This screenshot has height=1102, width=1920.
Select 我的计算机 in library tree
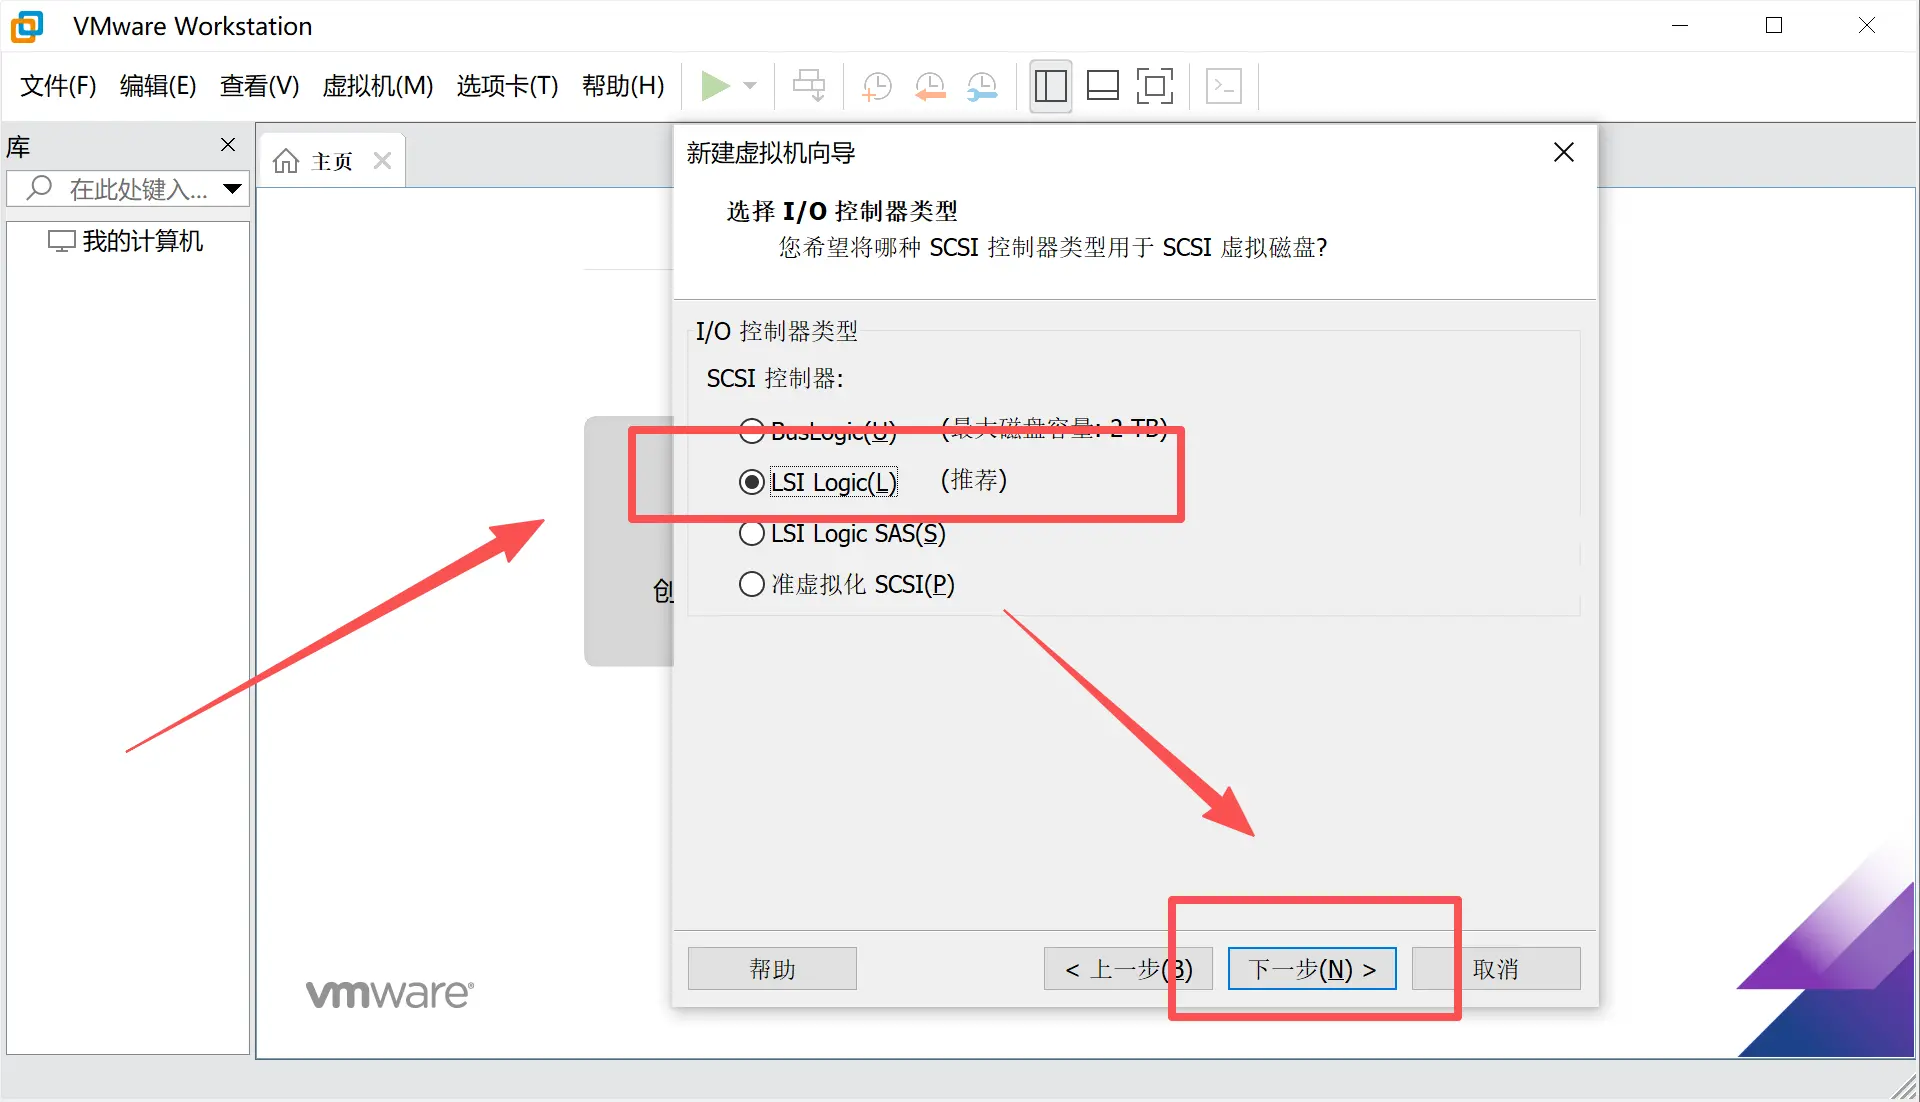[127, 241]
